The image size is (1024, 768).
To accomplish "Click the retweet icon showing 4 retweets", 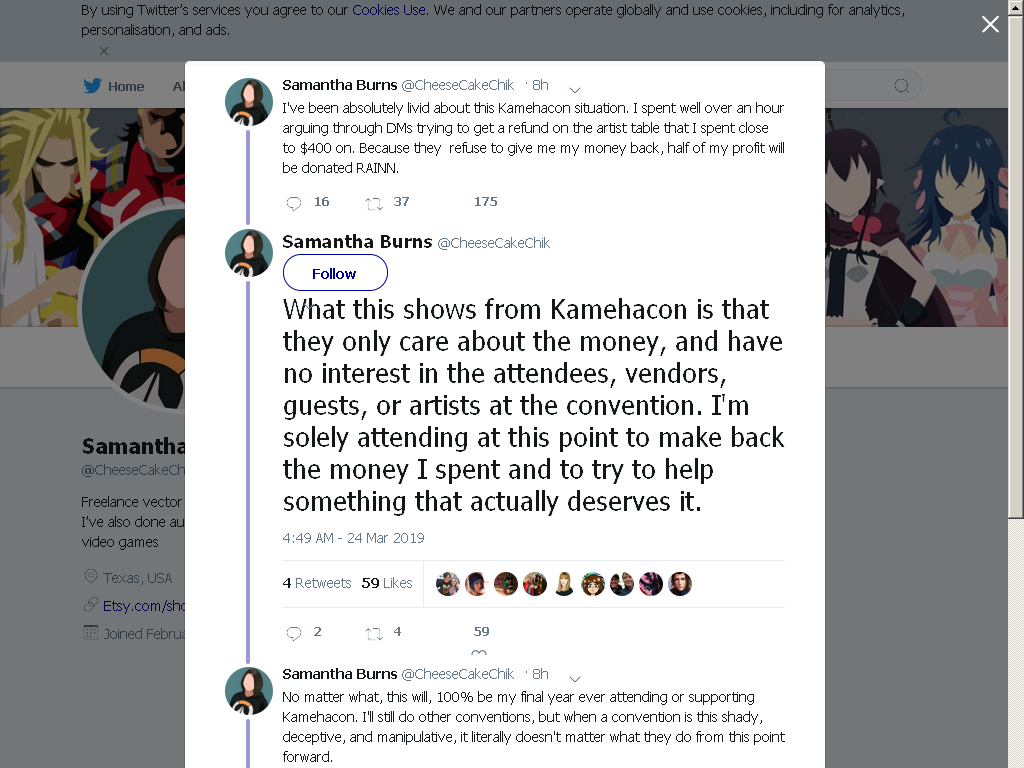I will (x=374, y=633).
